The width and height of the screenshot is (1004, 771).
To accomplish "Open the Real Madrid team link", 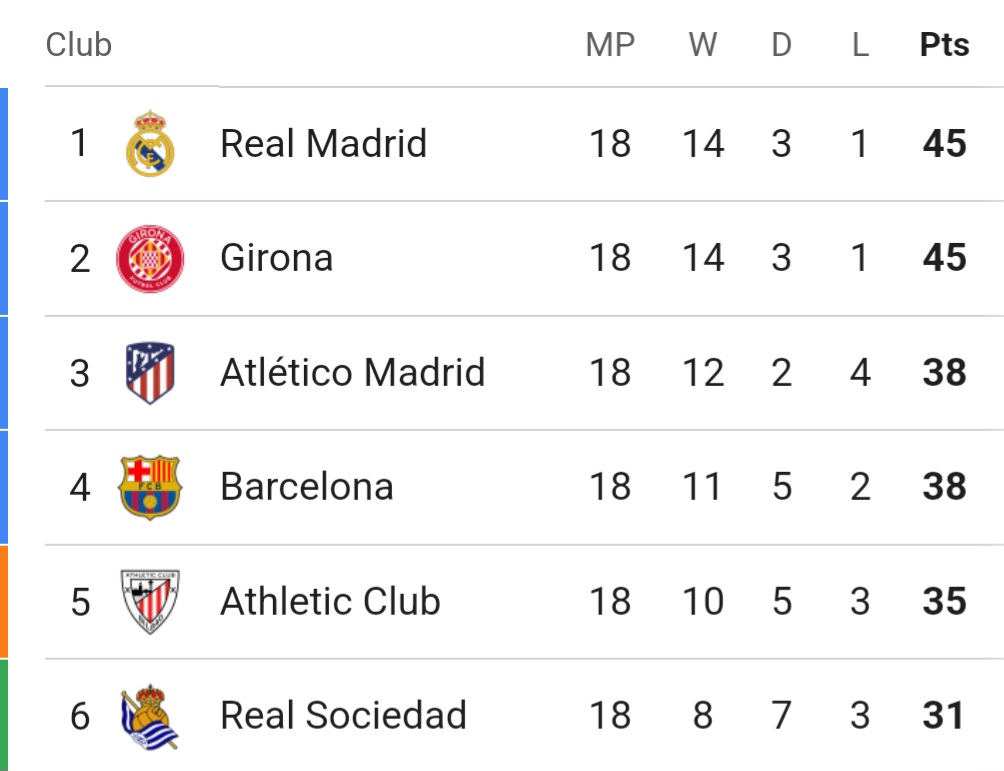I will click(x=323, y=143).
